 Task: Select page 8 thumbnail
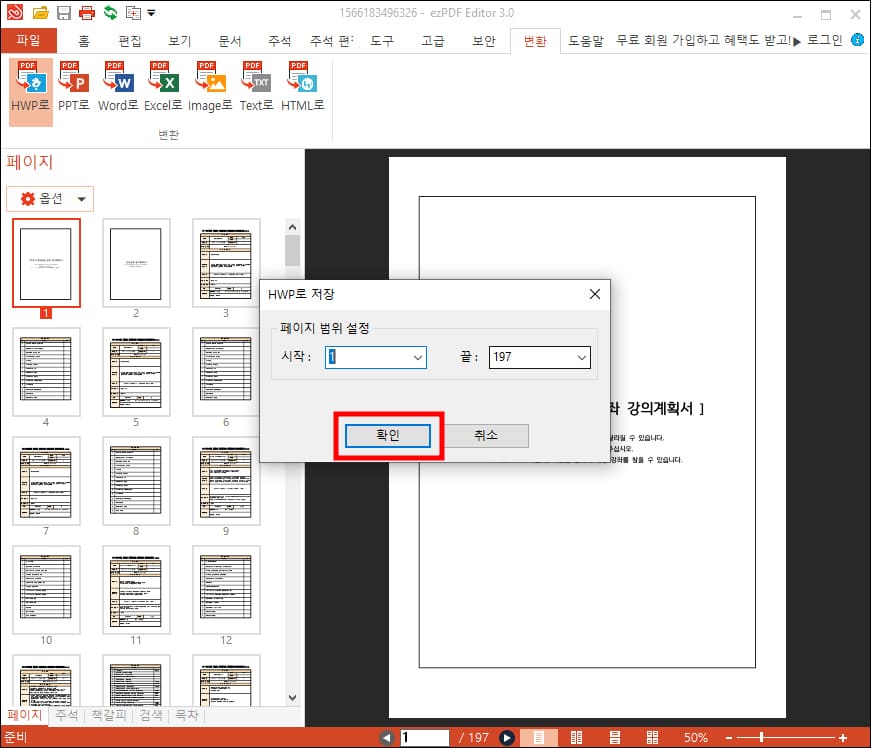pos(136,481)
